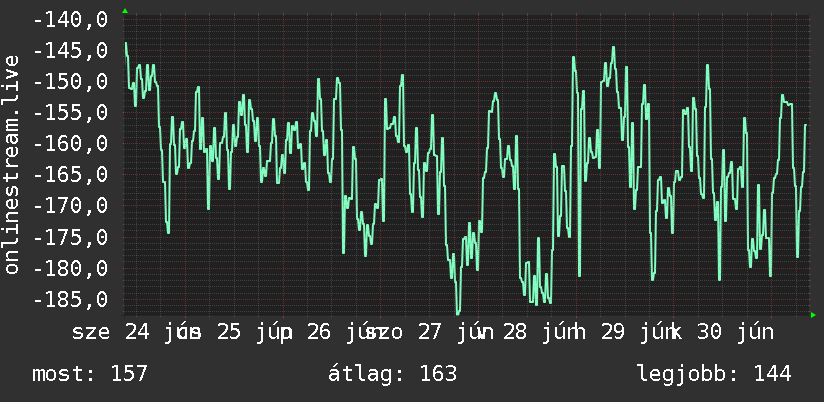Click the 'most: 157' current value text
The height and width of the screenshot is (402, 824).
(90, 374)
